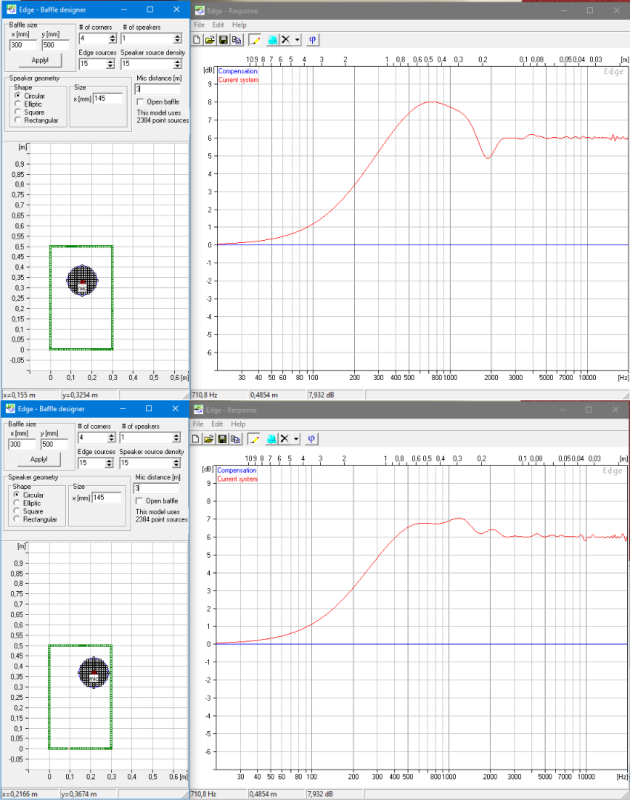Open Help menu in lower Response window

(238, 423)
